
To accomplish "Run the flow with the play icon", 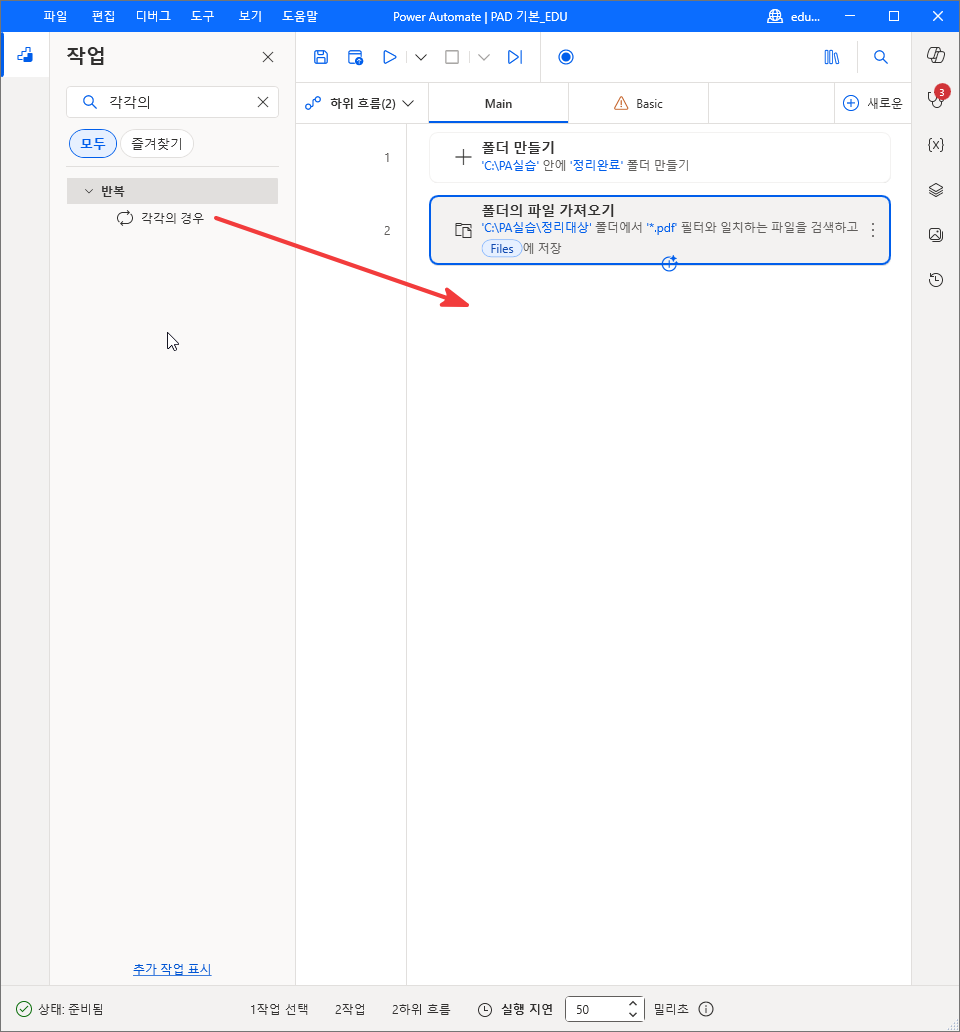I will (x=390, y=57).
